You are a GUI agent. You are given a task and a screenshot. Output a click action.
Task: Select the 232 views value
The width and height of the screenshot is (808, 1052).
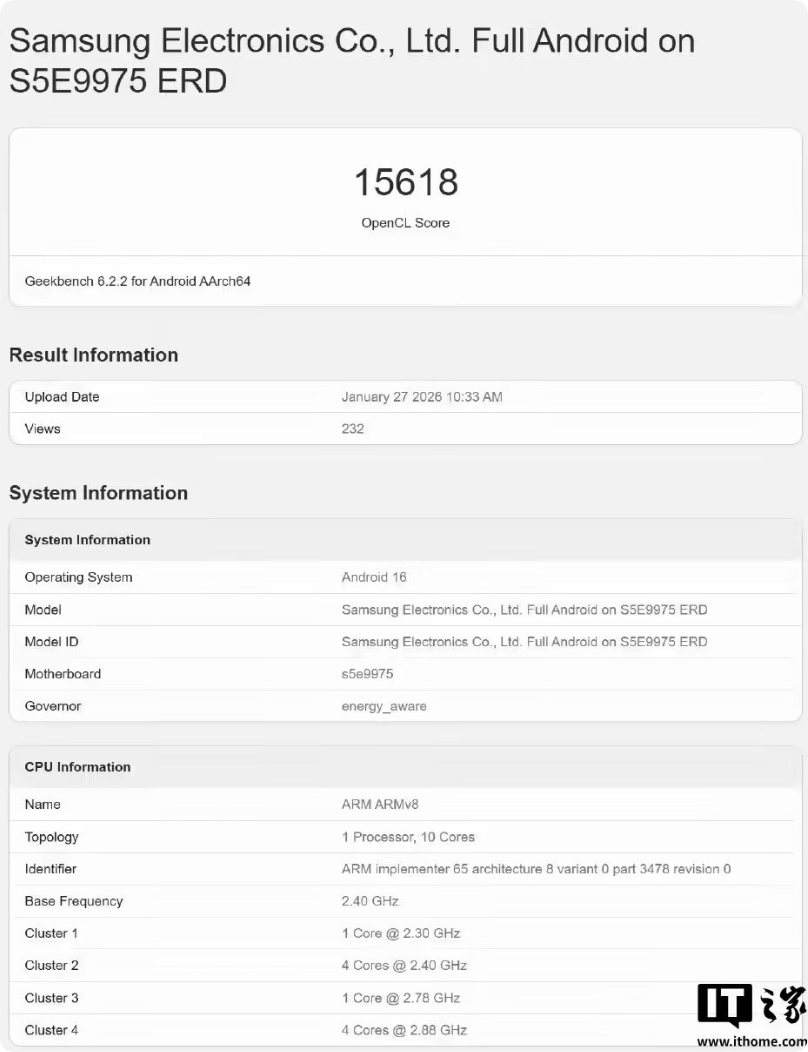click(x=352, y=429)
